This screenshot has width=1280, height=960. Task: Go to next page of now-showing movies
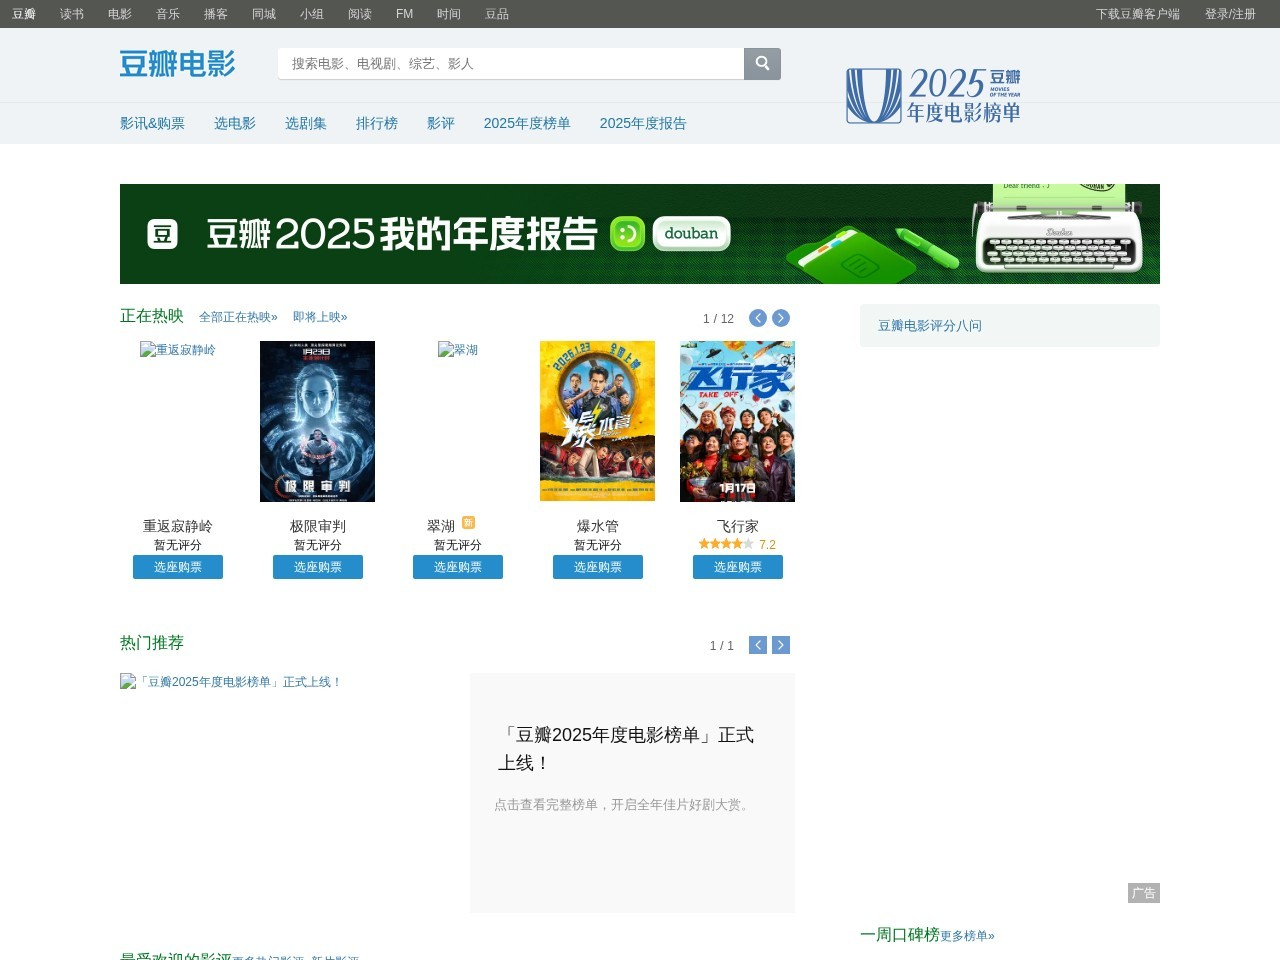point(781,318)
